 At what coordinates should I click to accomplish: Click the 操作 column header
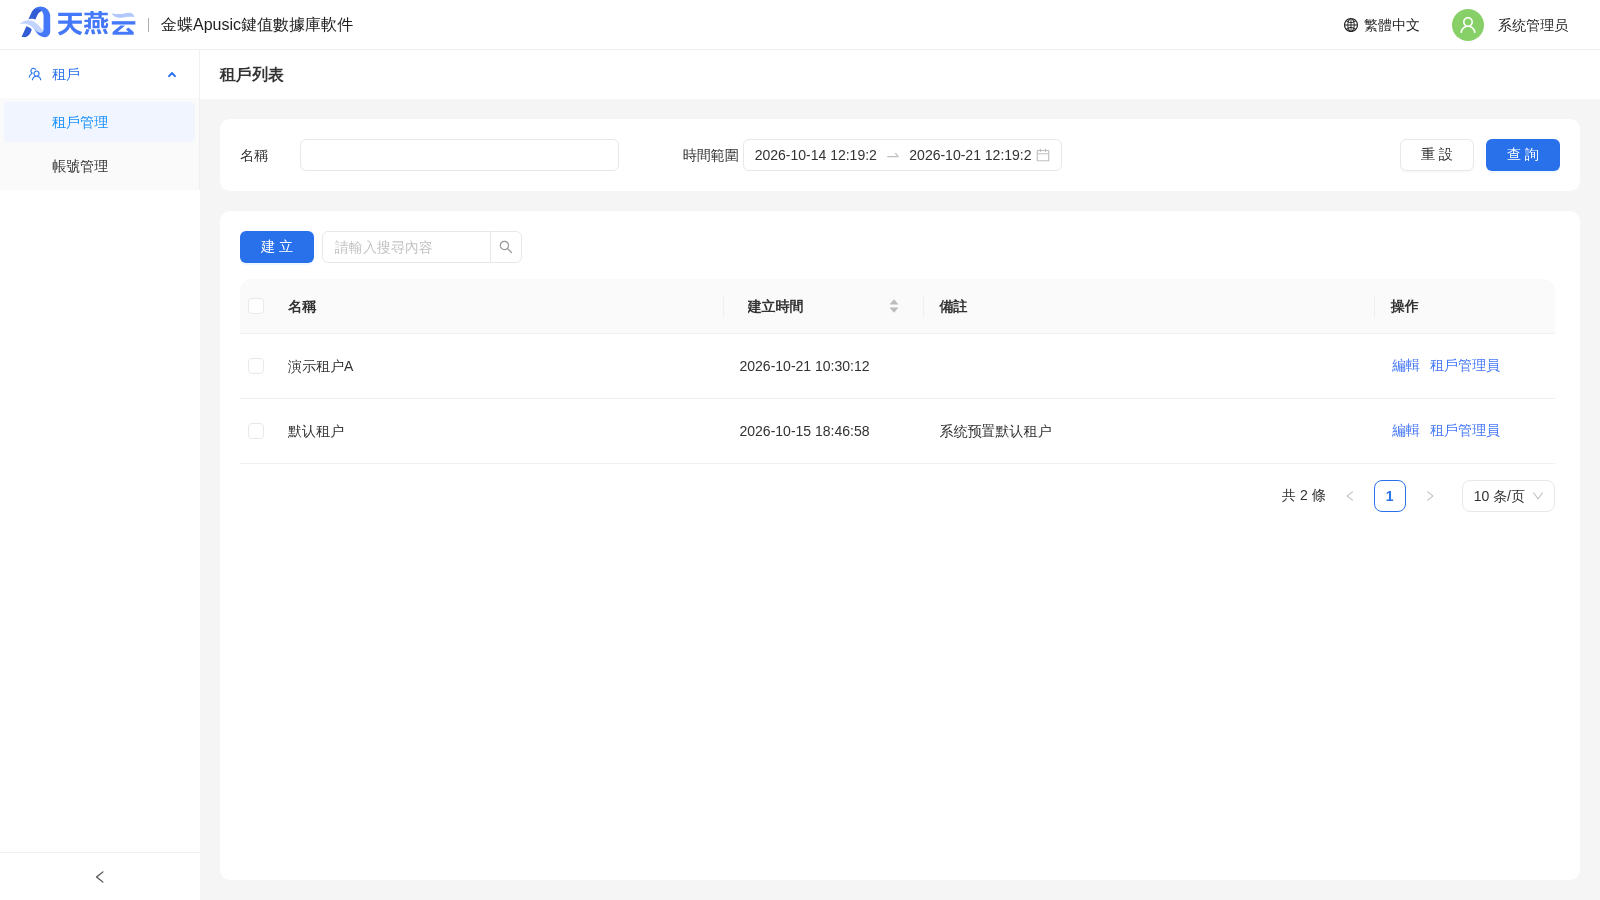tap(1404, 306)
